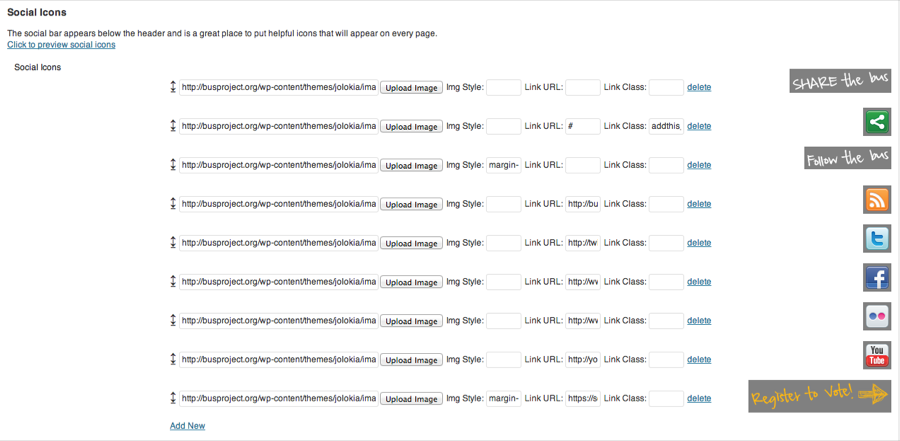Screen dimensions: 900x441
Task: Focus Img Style 'margin-' field in Follow the bus row
Action: [504, 165]
